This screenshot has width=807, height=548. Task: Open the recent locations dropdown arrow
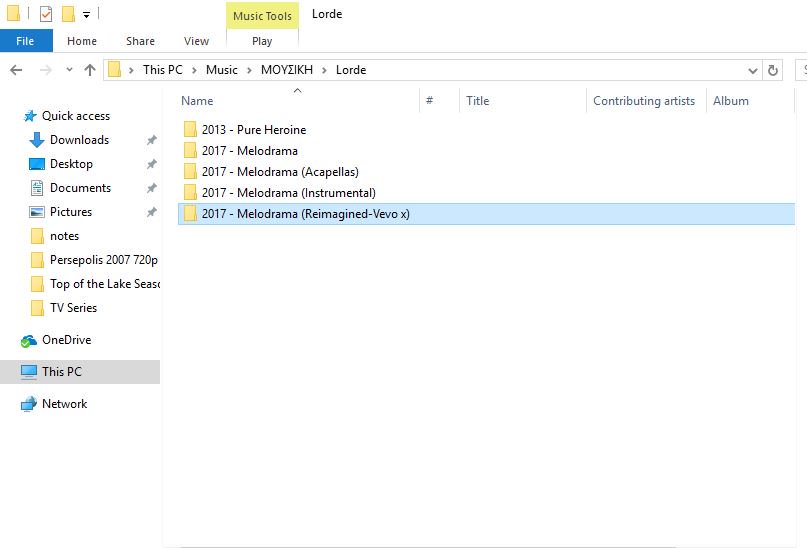[69, 70]
